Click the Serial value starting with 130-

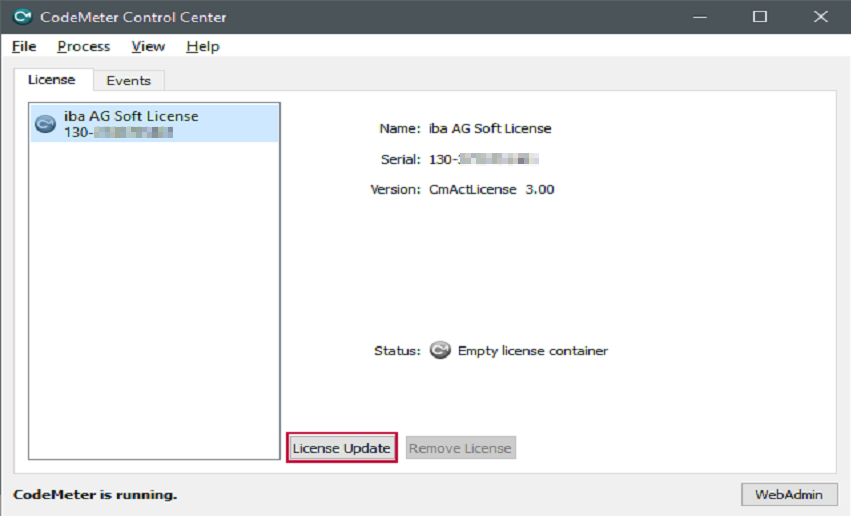pos(484,159)
